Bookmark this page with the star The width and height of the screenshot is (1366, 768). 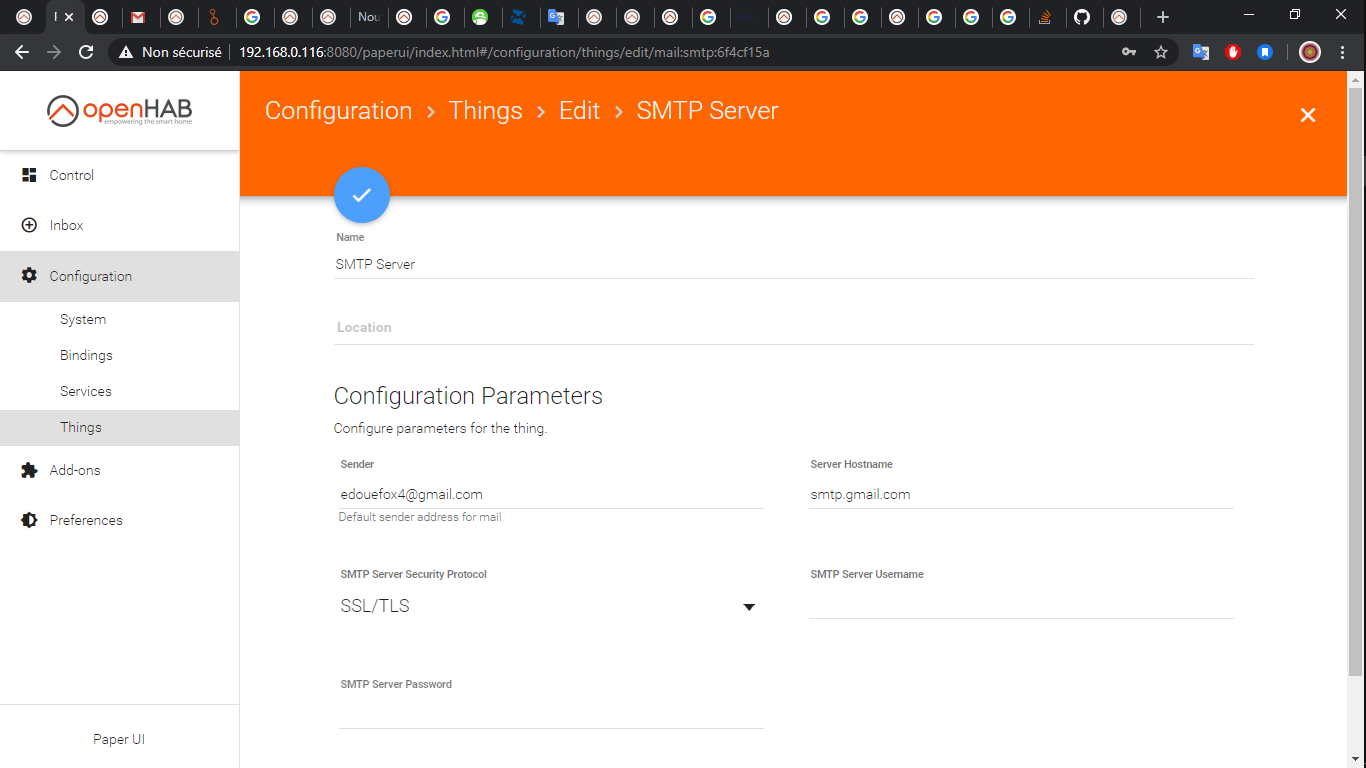pyautogui.click(x=1161, y=52)
